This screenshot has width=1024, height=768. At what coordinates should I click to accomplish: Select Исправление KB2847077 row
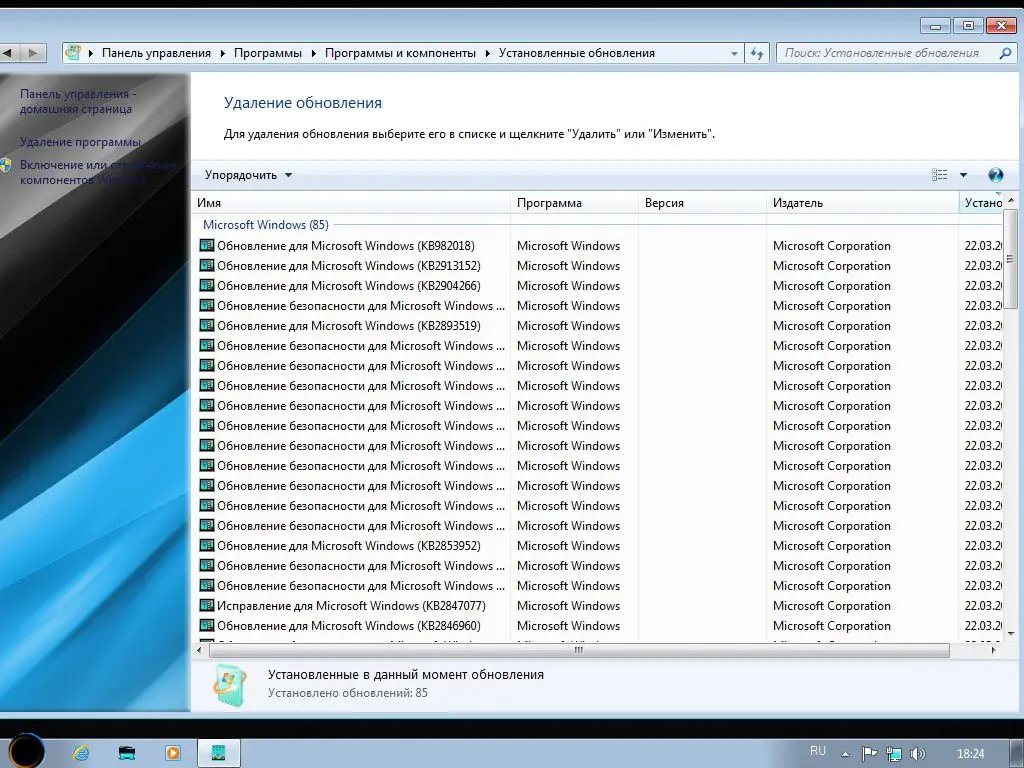[598, 605]
